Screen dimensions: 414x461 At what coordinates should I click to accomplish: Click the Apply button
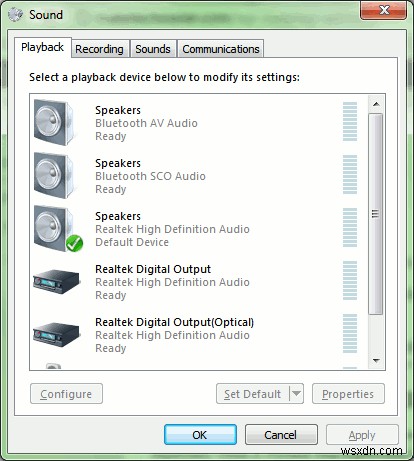tap(362, 435)
